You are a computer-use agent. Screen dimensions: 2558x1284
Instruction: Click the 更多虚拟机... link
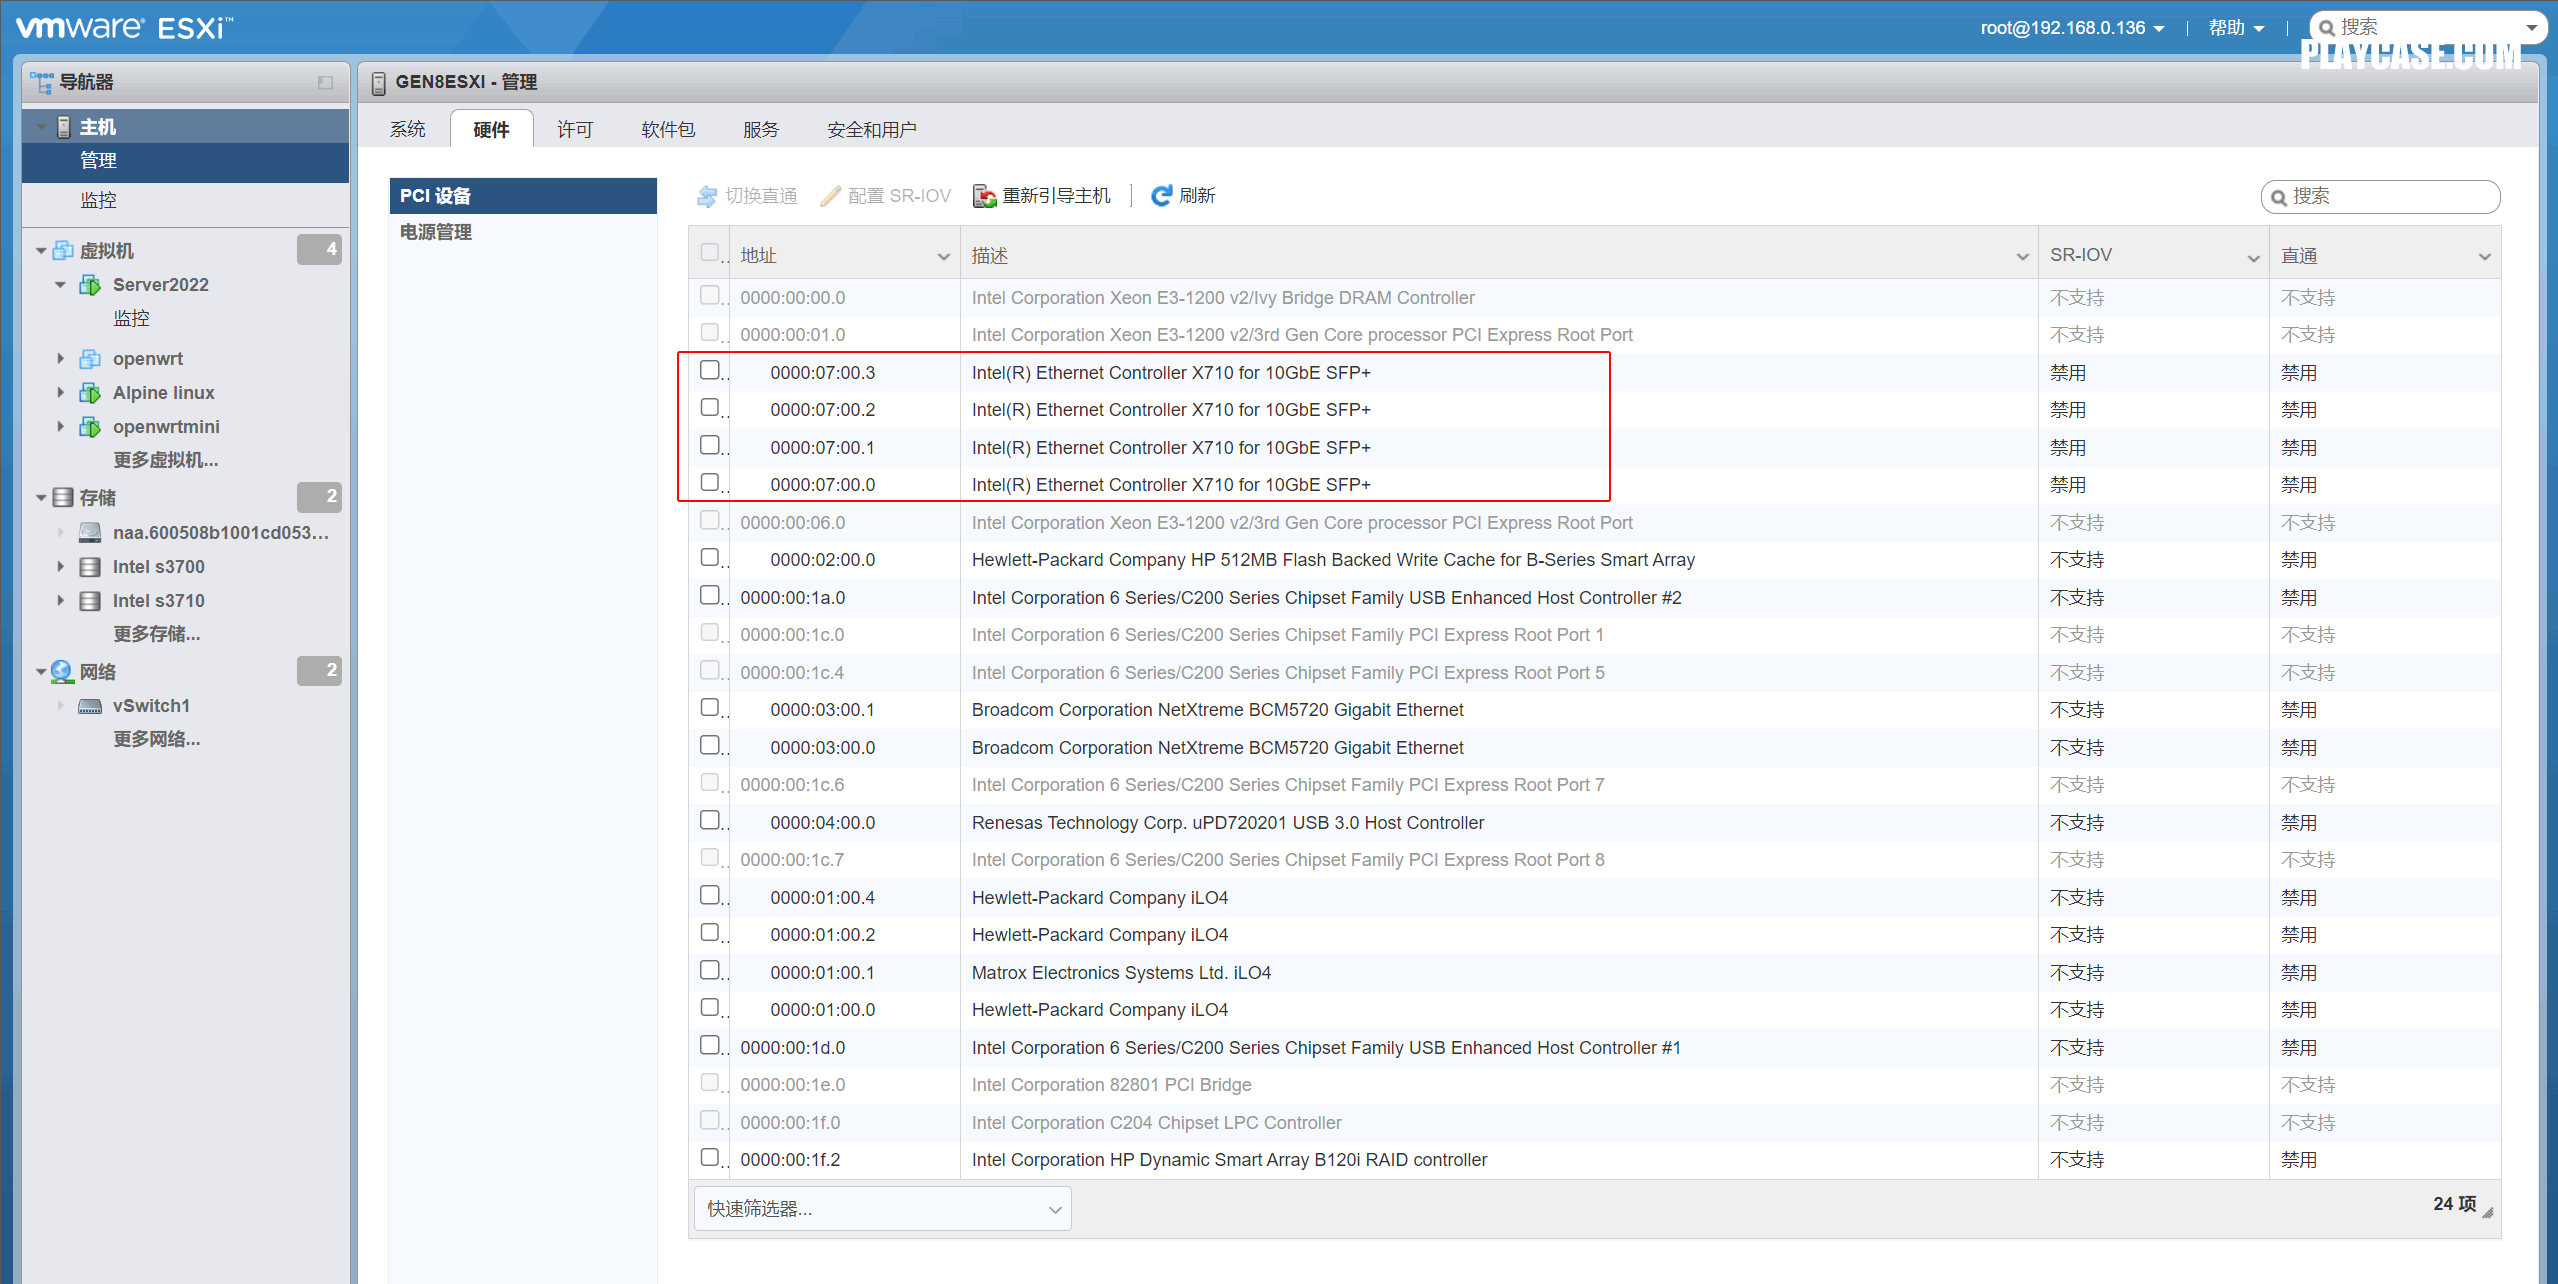point(166,460)
